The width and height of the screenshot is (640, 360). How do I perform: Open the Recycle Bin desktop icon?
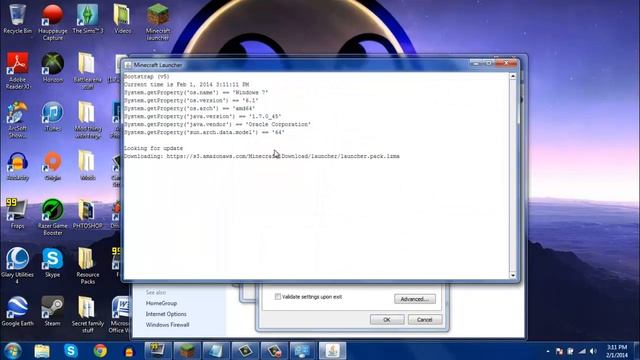click(x=17, y=19)
